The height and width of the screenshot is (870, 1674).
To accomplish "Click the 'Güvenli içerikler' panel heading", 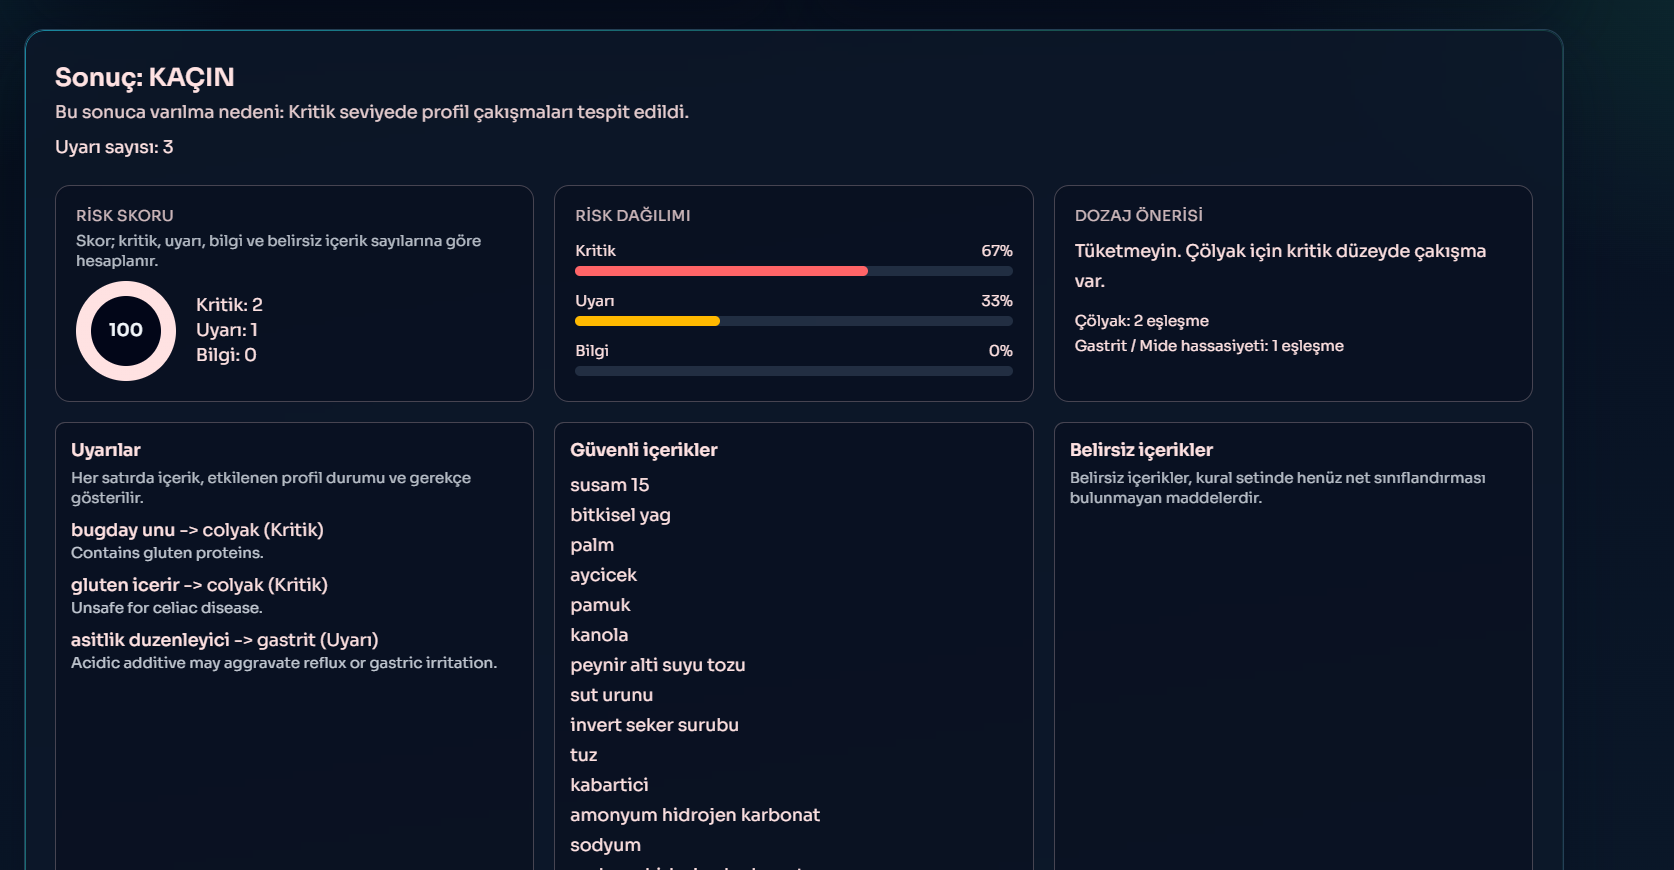I will point(643,450).
